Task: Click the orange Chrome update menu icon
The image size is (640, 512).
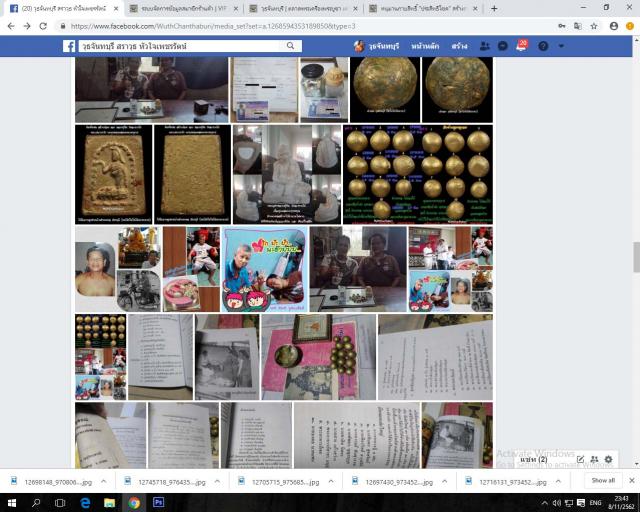Action: coord(630,26)
